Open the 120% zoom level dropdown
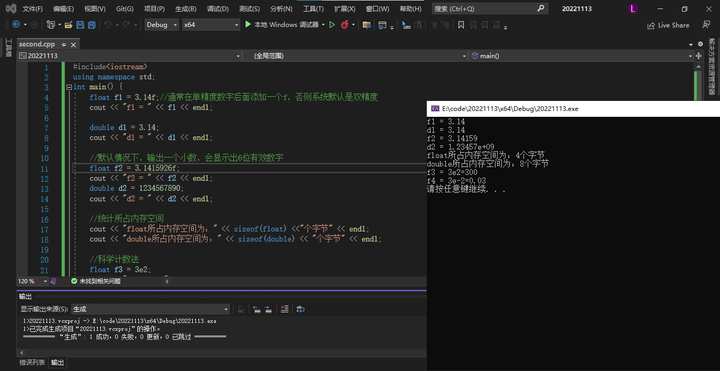Screen dimensions: 720x371 coord(33,281)
